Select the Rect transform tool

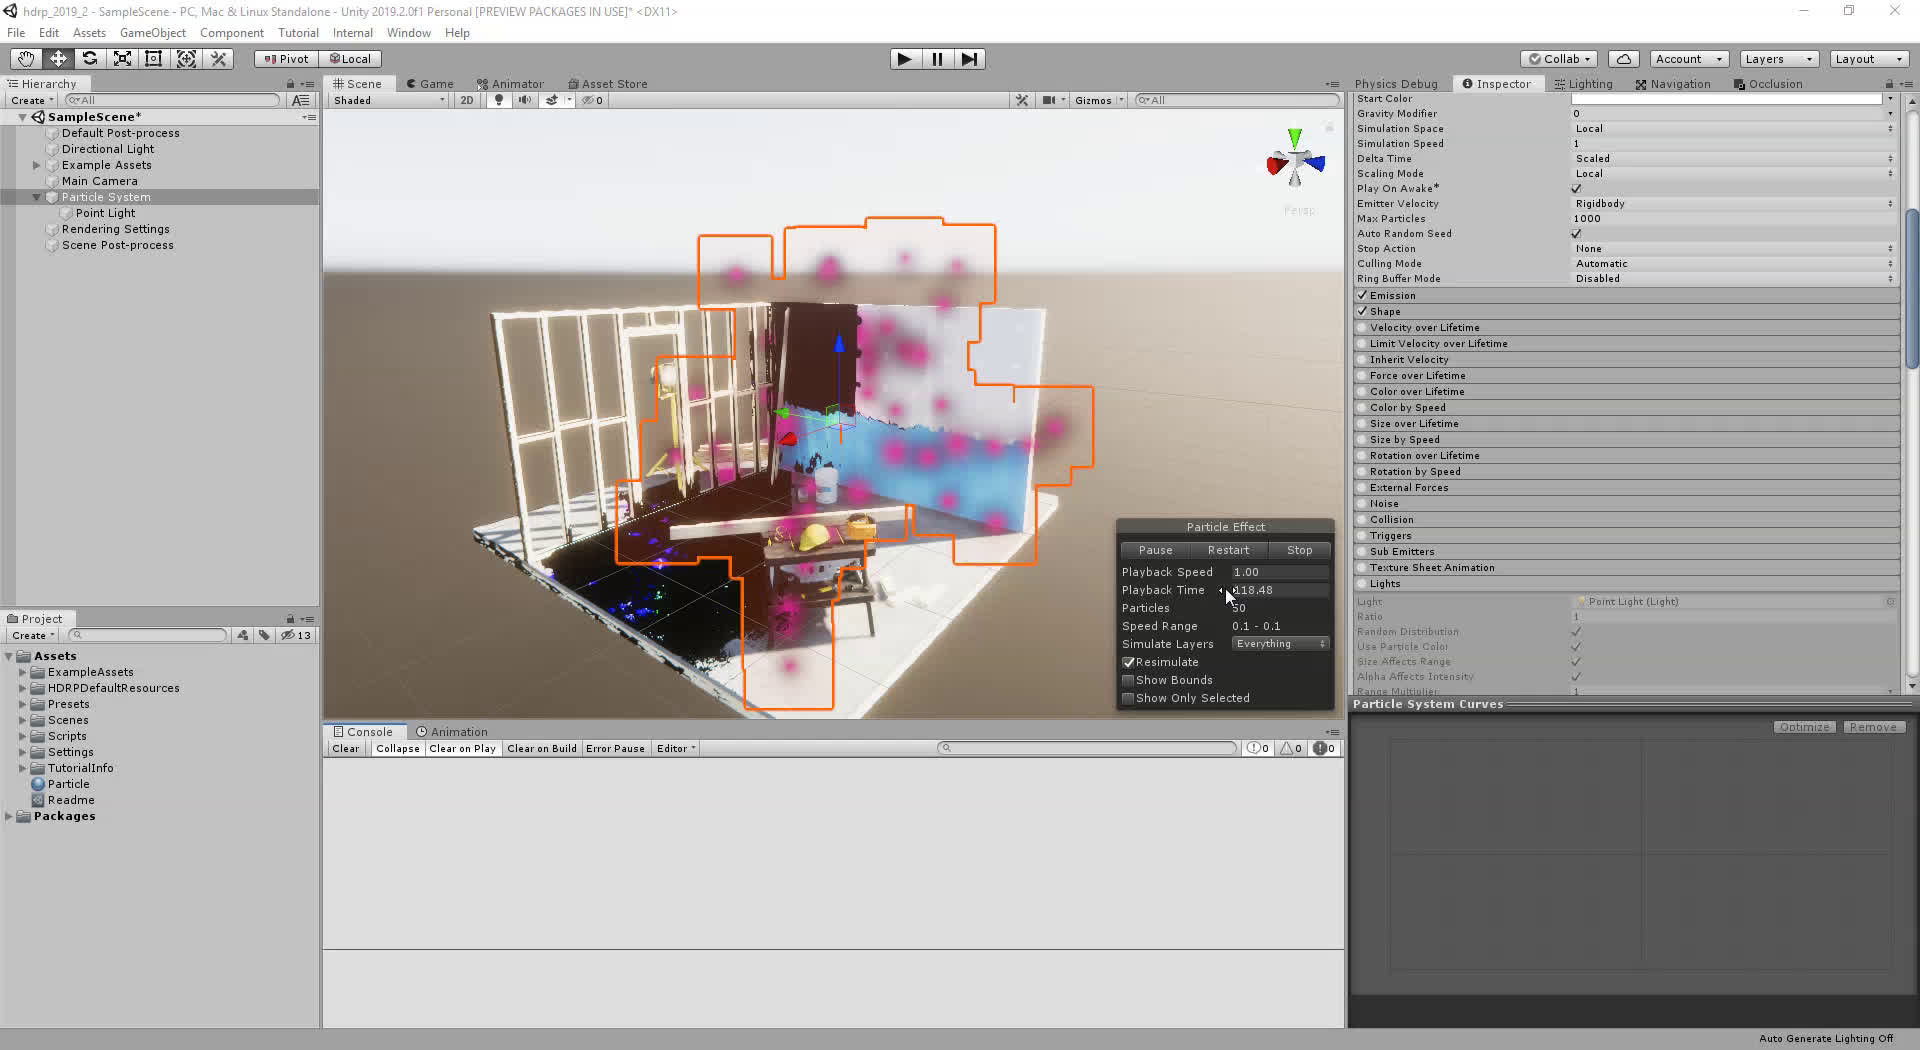154,59
